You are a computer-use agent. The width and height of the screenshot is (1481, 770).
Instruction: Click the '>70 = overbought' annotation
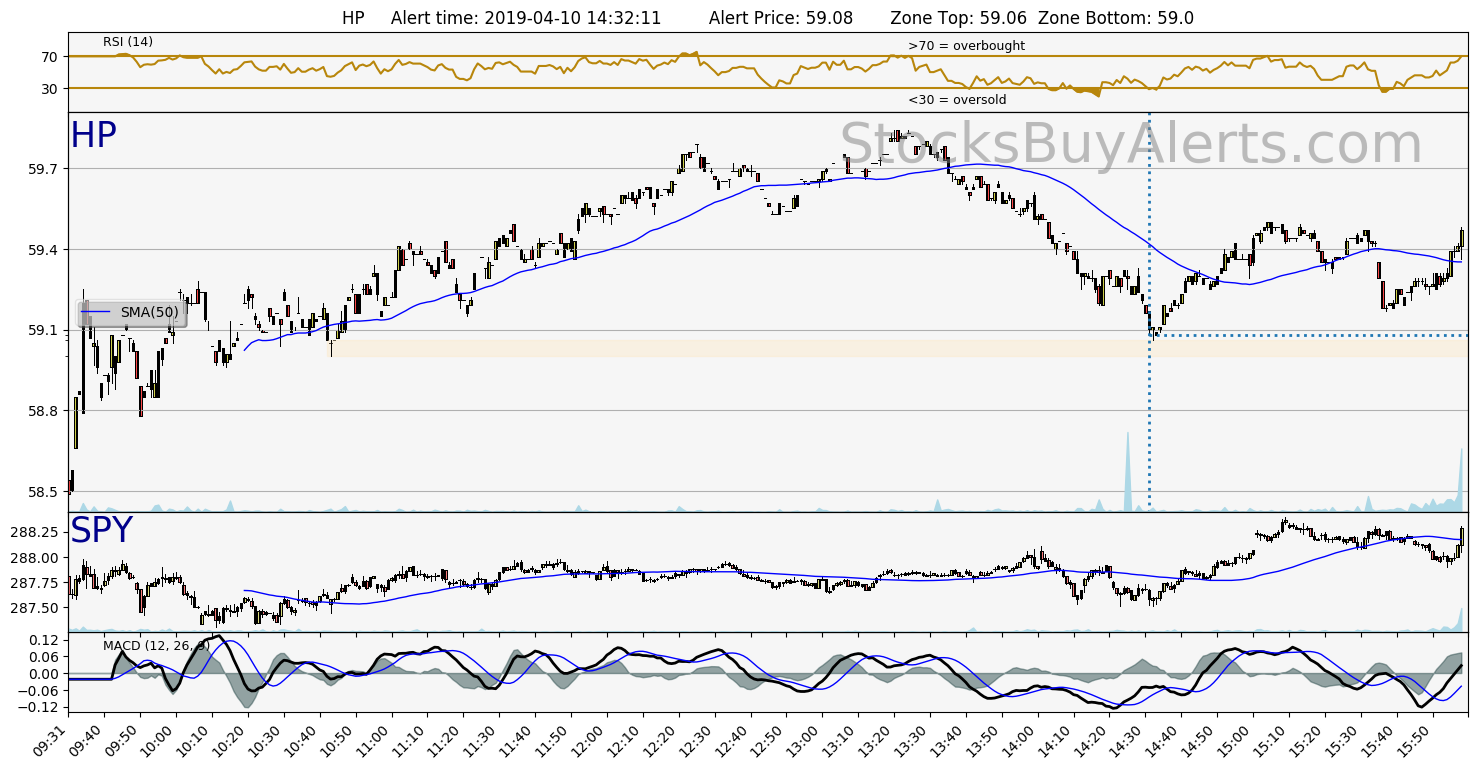[x=966, y=46]
